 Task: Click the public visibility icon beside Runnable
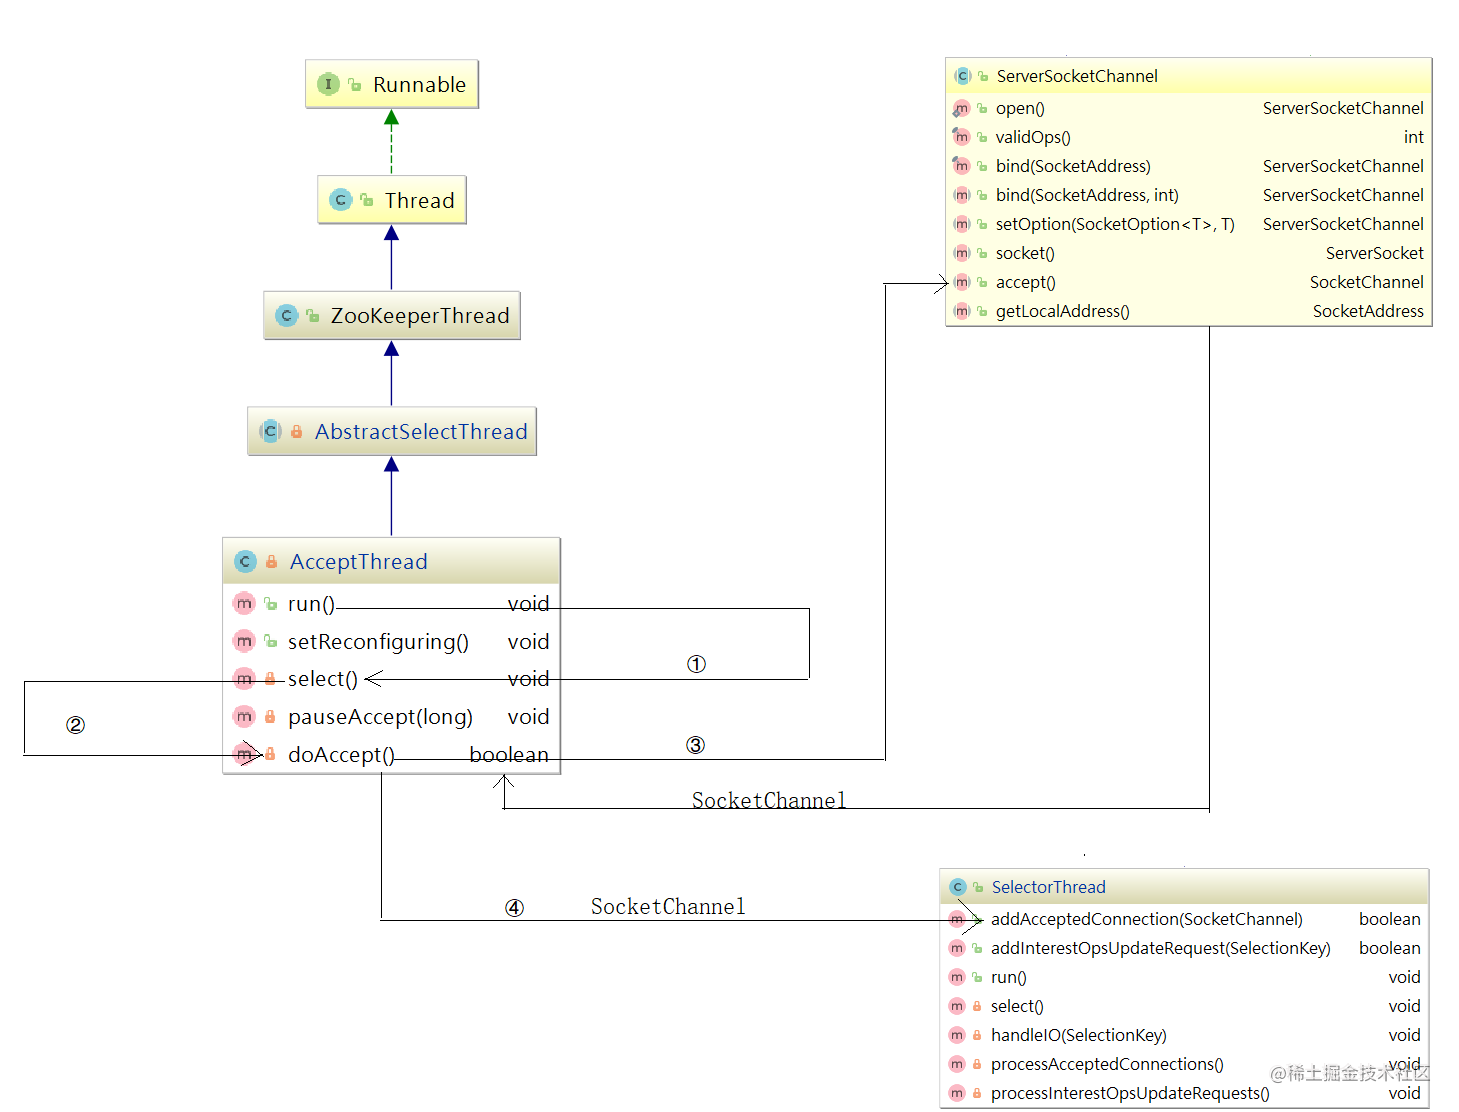[x=355, y=85]
